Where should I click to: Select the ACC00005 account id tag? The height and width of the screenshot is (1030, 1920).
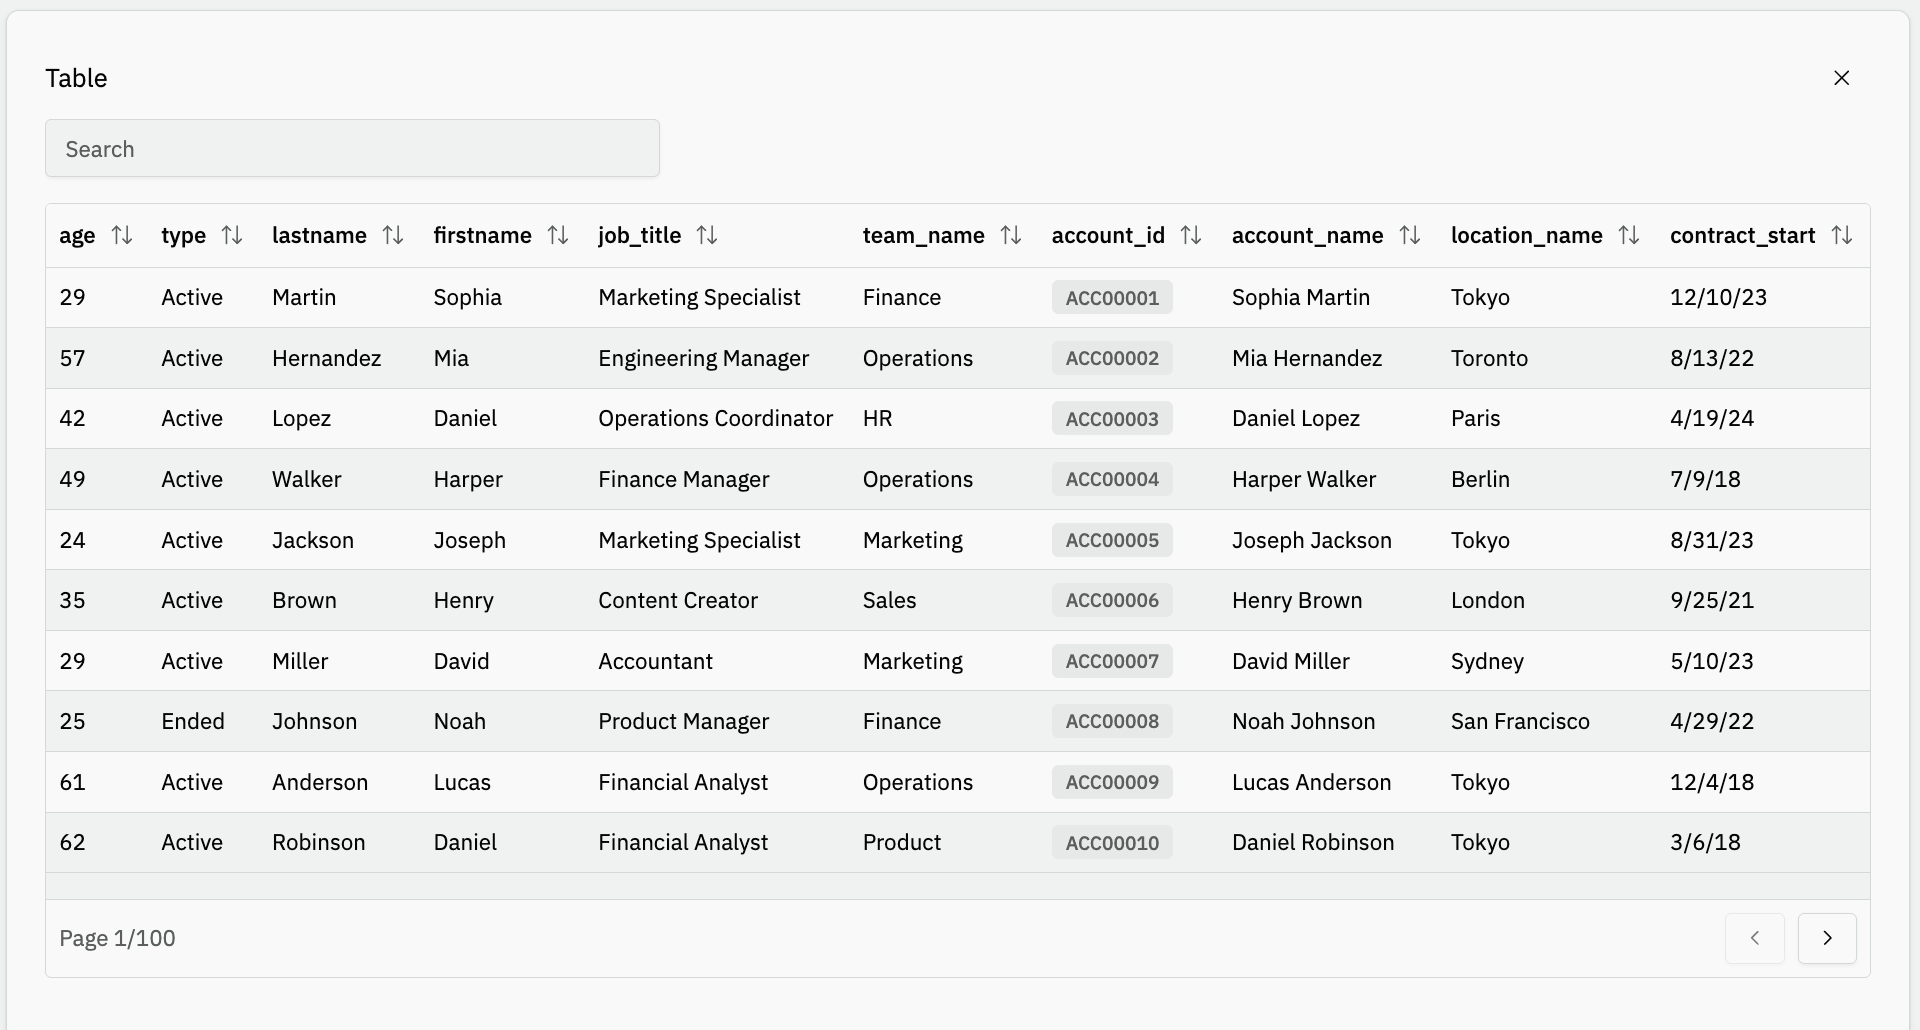click(1112, 541)
